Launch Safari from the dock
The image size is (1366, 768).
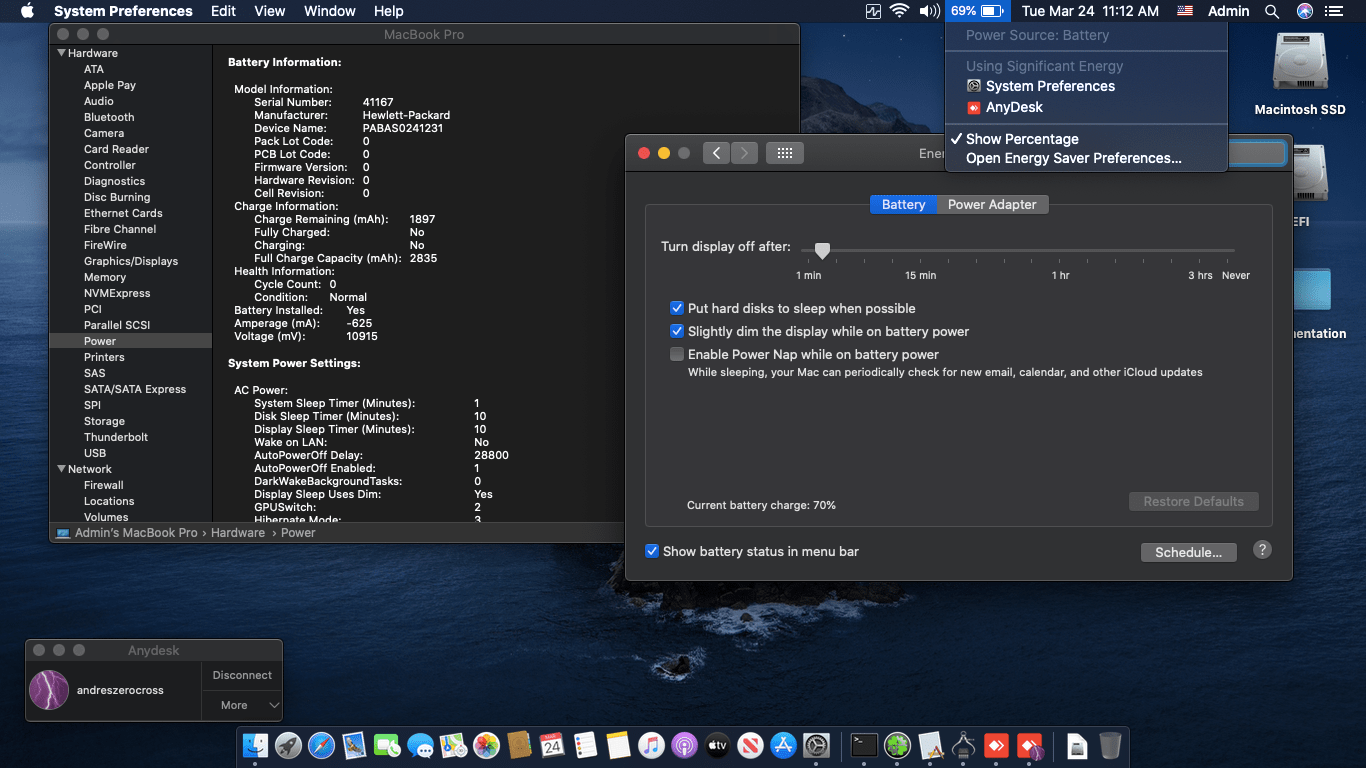coord(321,745)
